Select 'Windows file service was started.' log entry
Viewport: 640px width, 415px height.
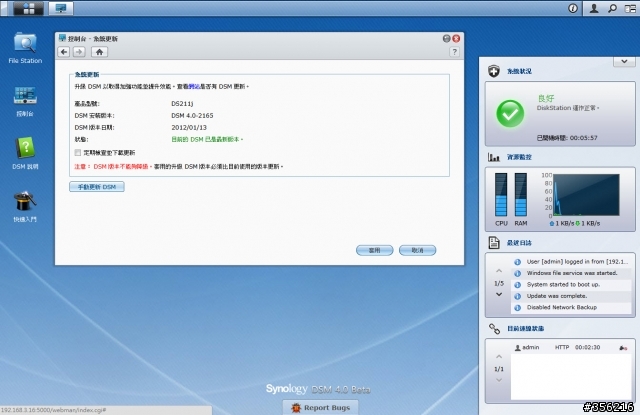(571, 273)
